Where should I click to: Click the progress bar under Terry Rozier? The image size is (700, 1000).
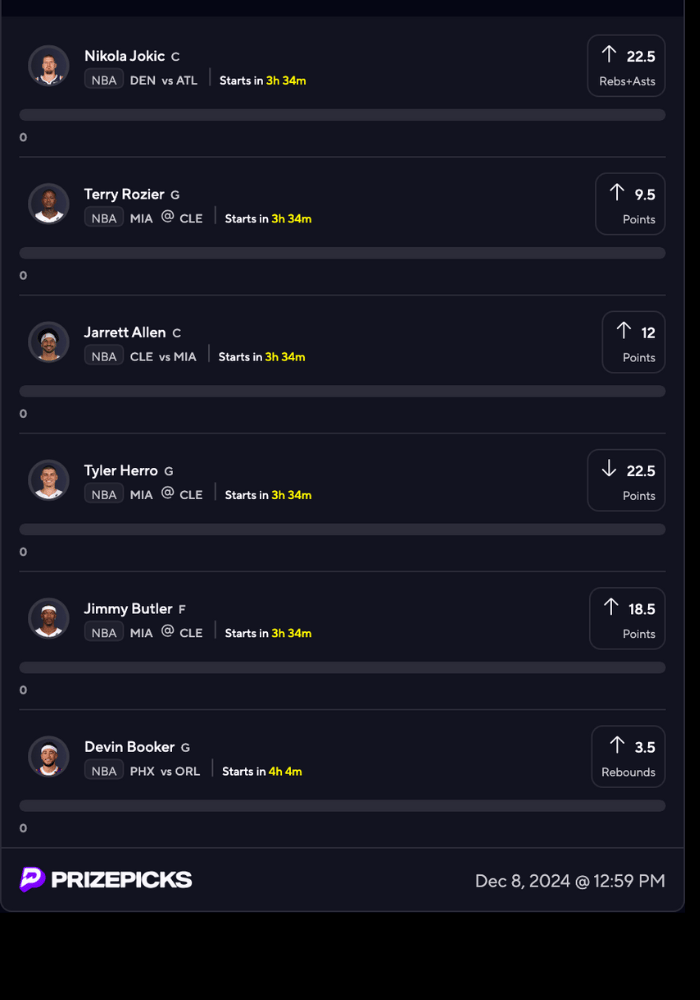point(342,253)
